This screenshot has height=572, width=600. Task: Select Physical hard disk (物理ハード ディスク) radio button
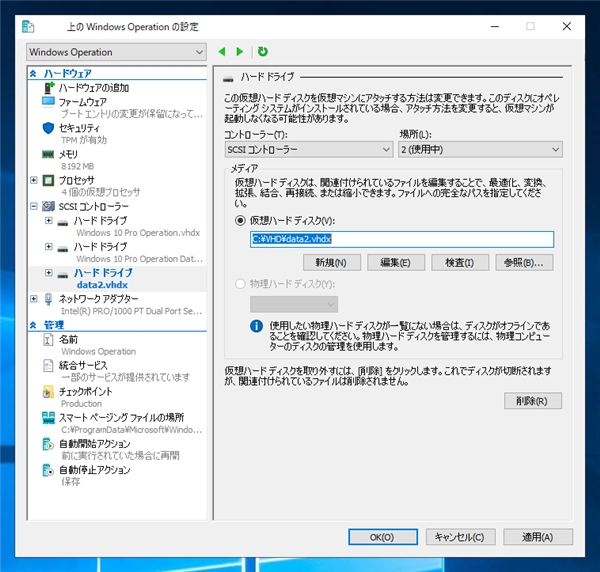[240, 284]
